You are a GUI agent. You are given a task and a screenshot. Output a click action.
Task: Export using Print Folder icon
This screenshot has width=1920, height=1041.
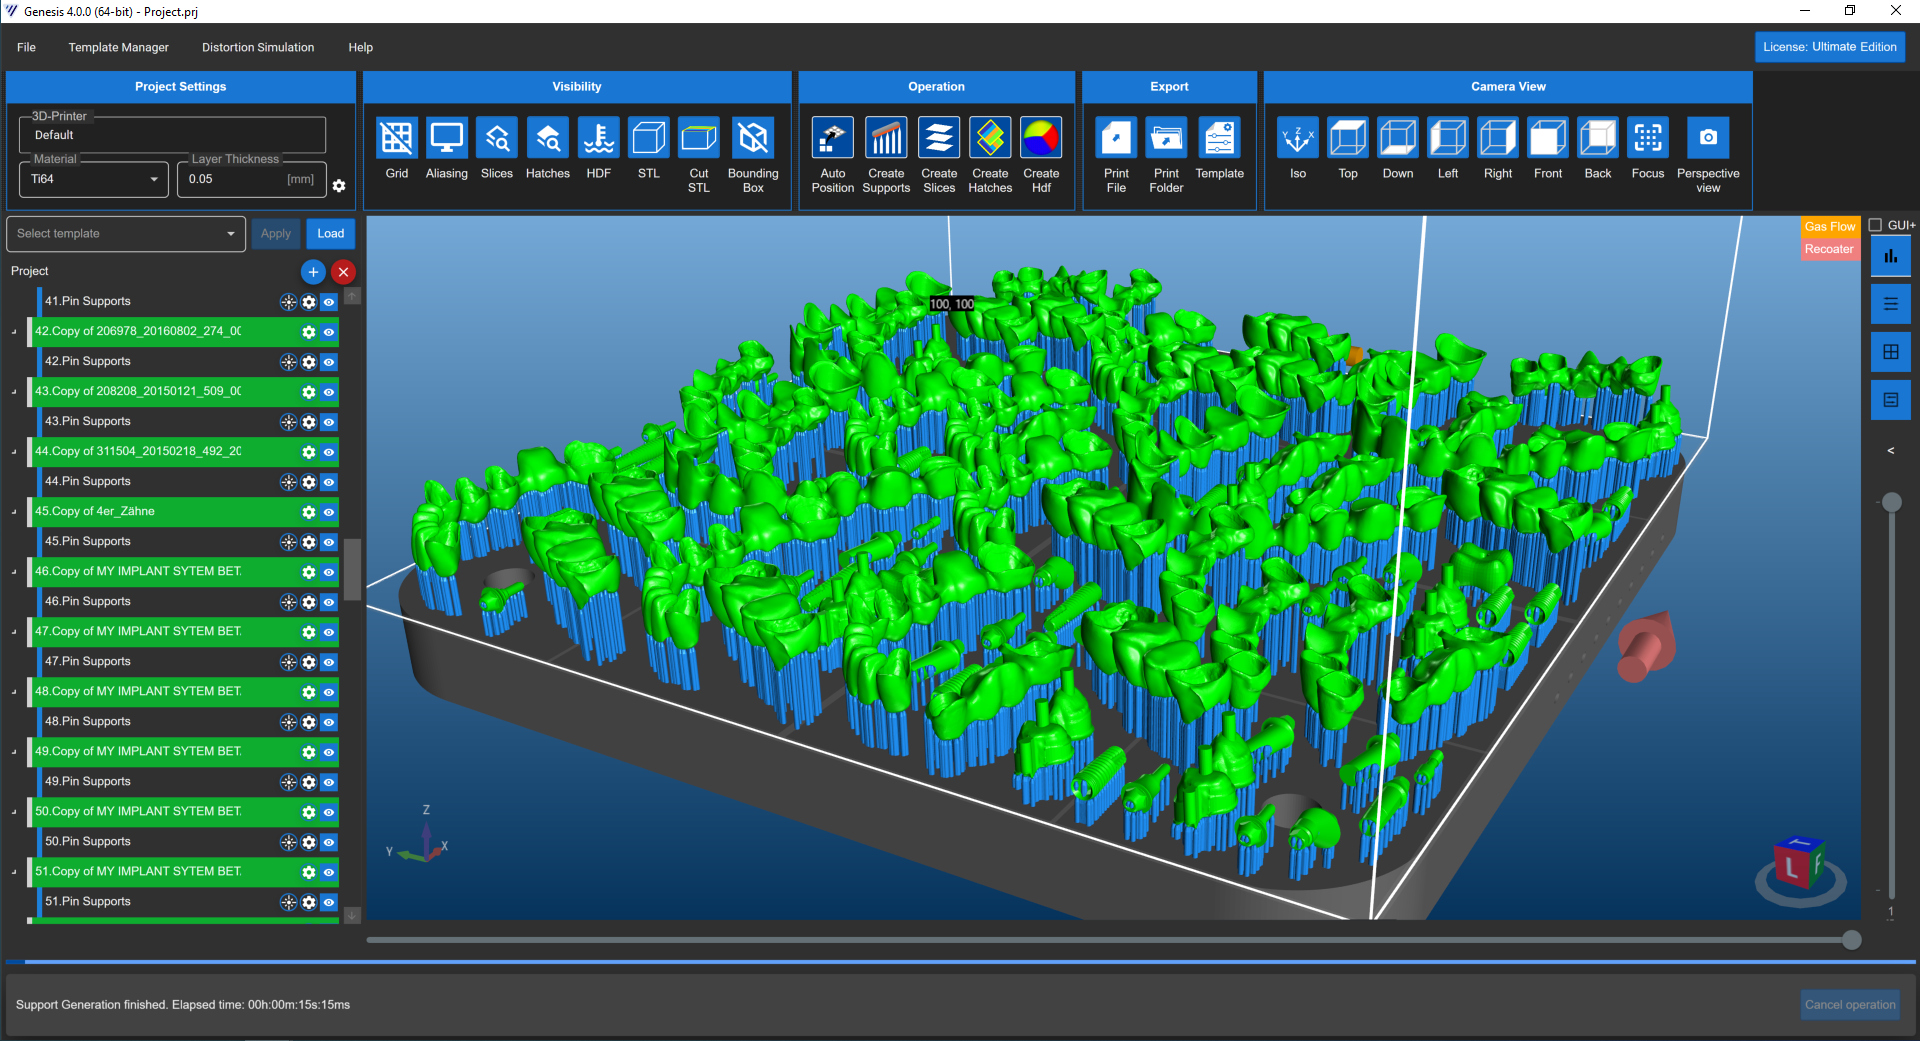1166,138
